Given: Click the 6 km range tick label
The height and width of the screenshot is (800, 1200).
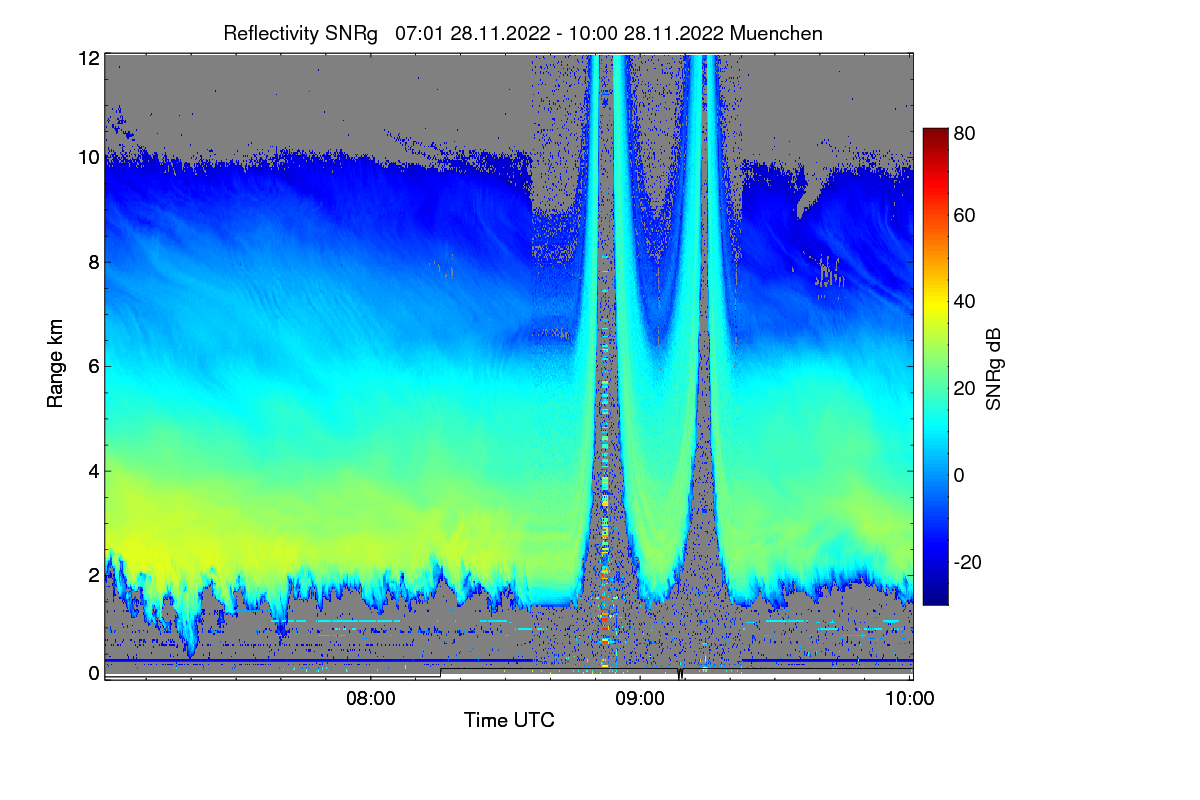Looking at the screenshot, I should pyautogui.click(x=94, y=367).
